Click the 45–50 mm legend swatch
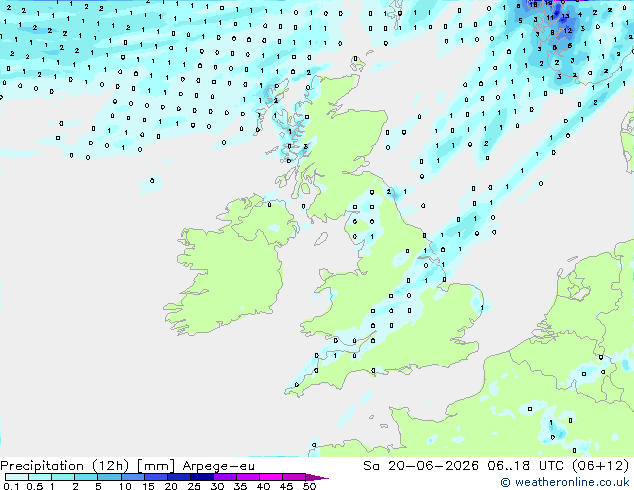The width and height of the screenshot is (634, 490). [x=293, y=477]
